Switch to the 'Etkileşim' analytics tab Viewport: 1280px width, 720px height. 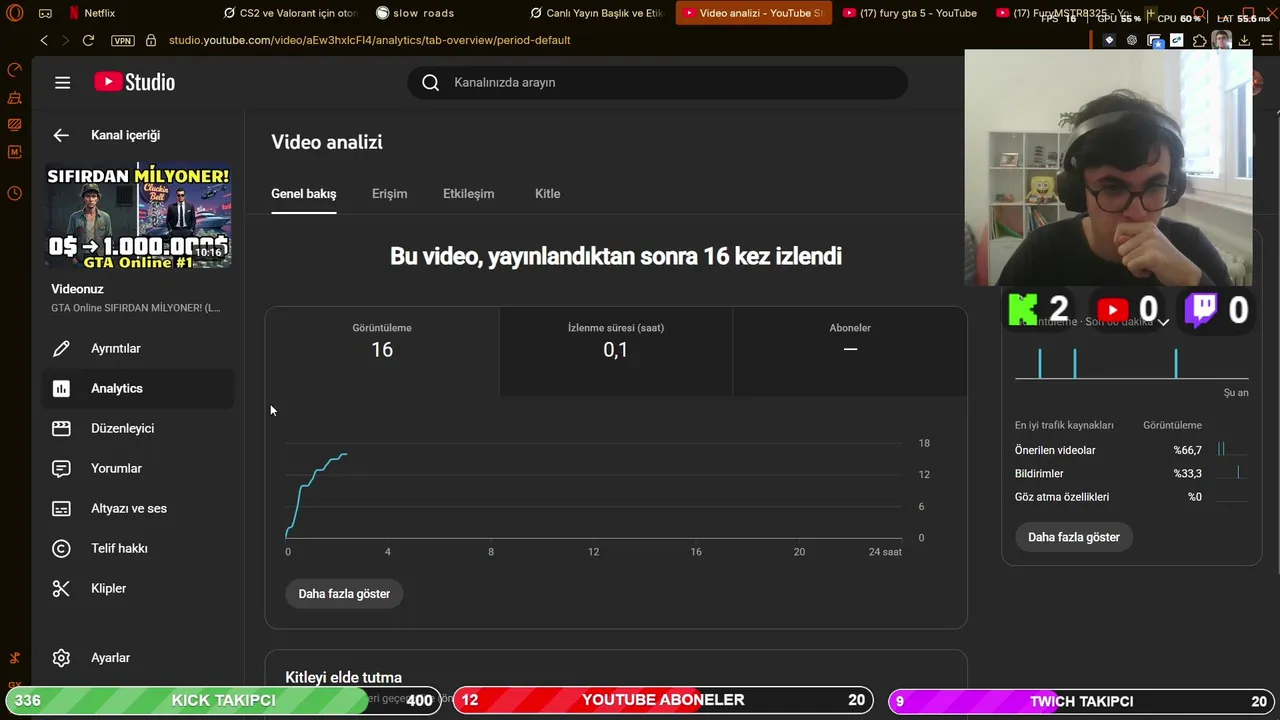pyautogui.click(x=468, y=193)
